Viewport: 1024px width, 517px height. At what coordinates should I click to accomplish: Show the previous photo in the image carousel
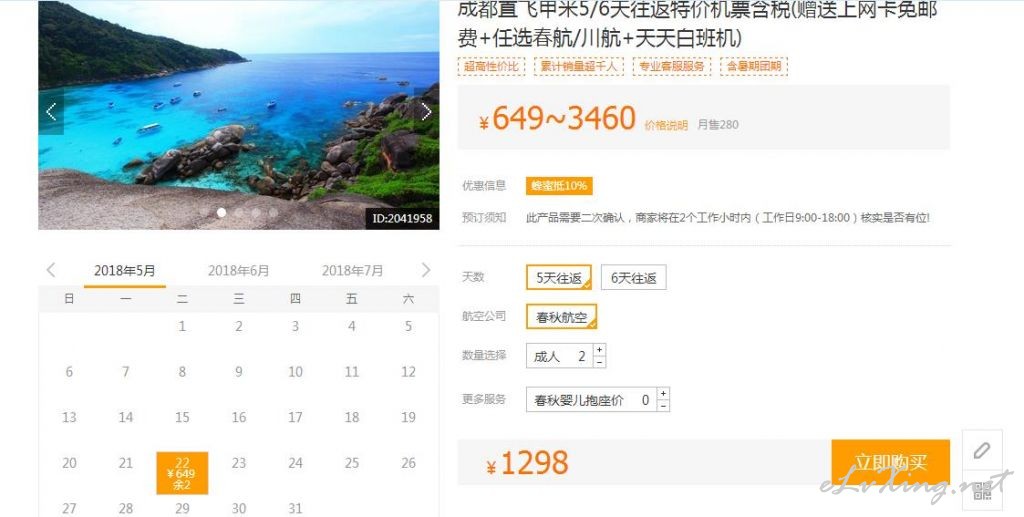(51, 112)
